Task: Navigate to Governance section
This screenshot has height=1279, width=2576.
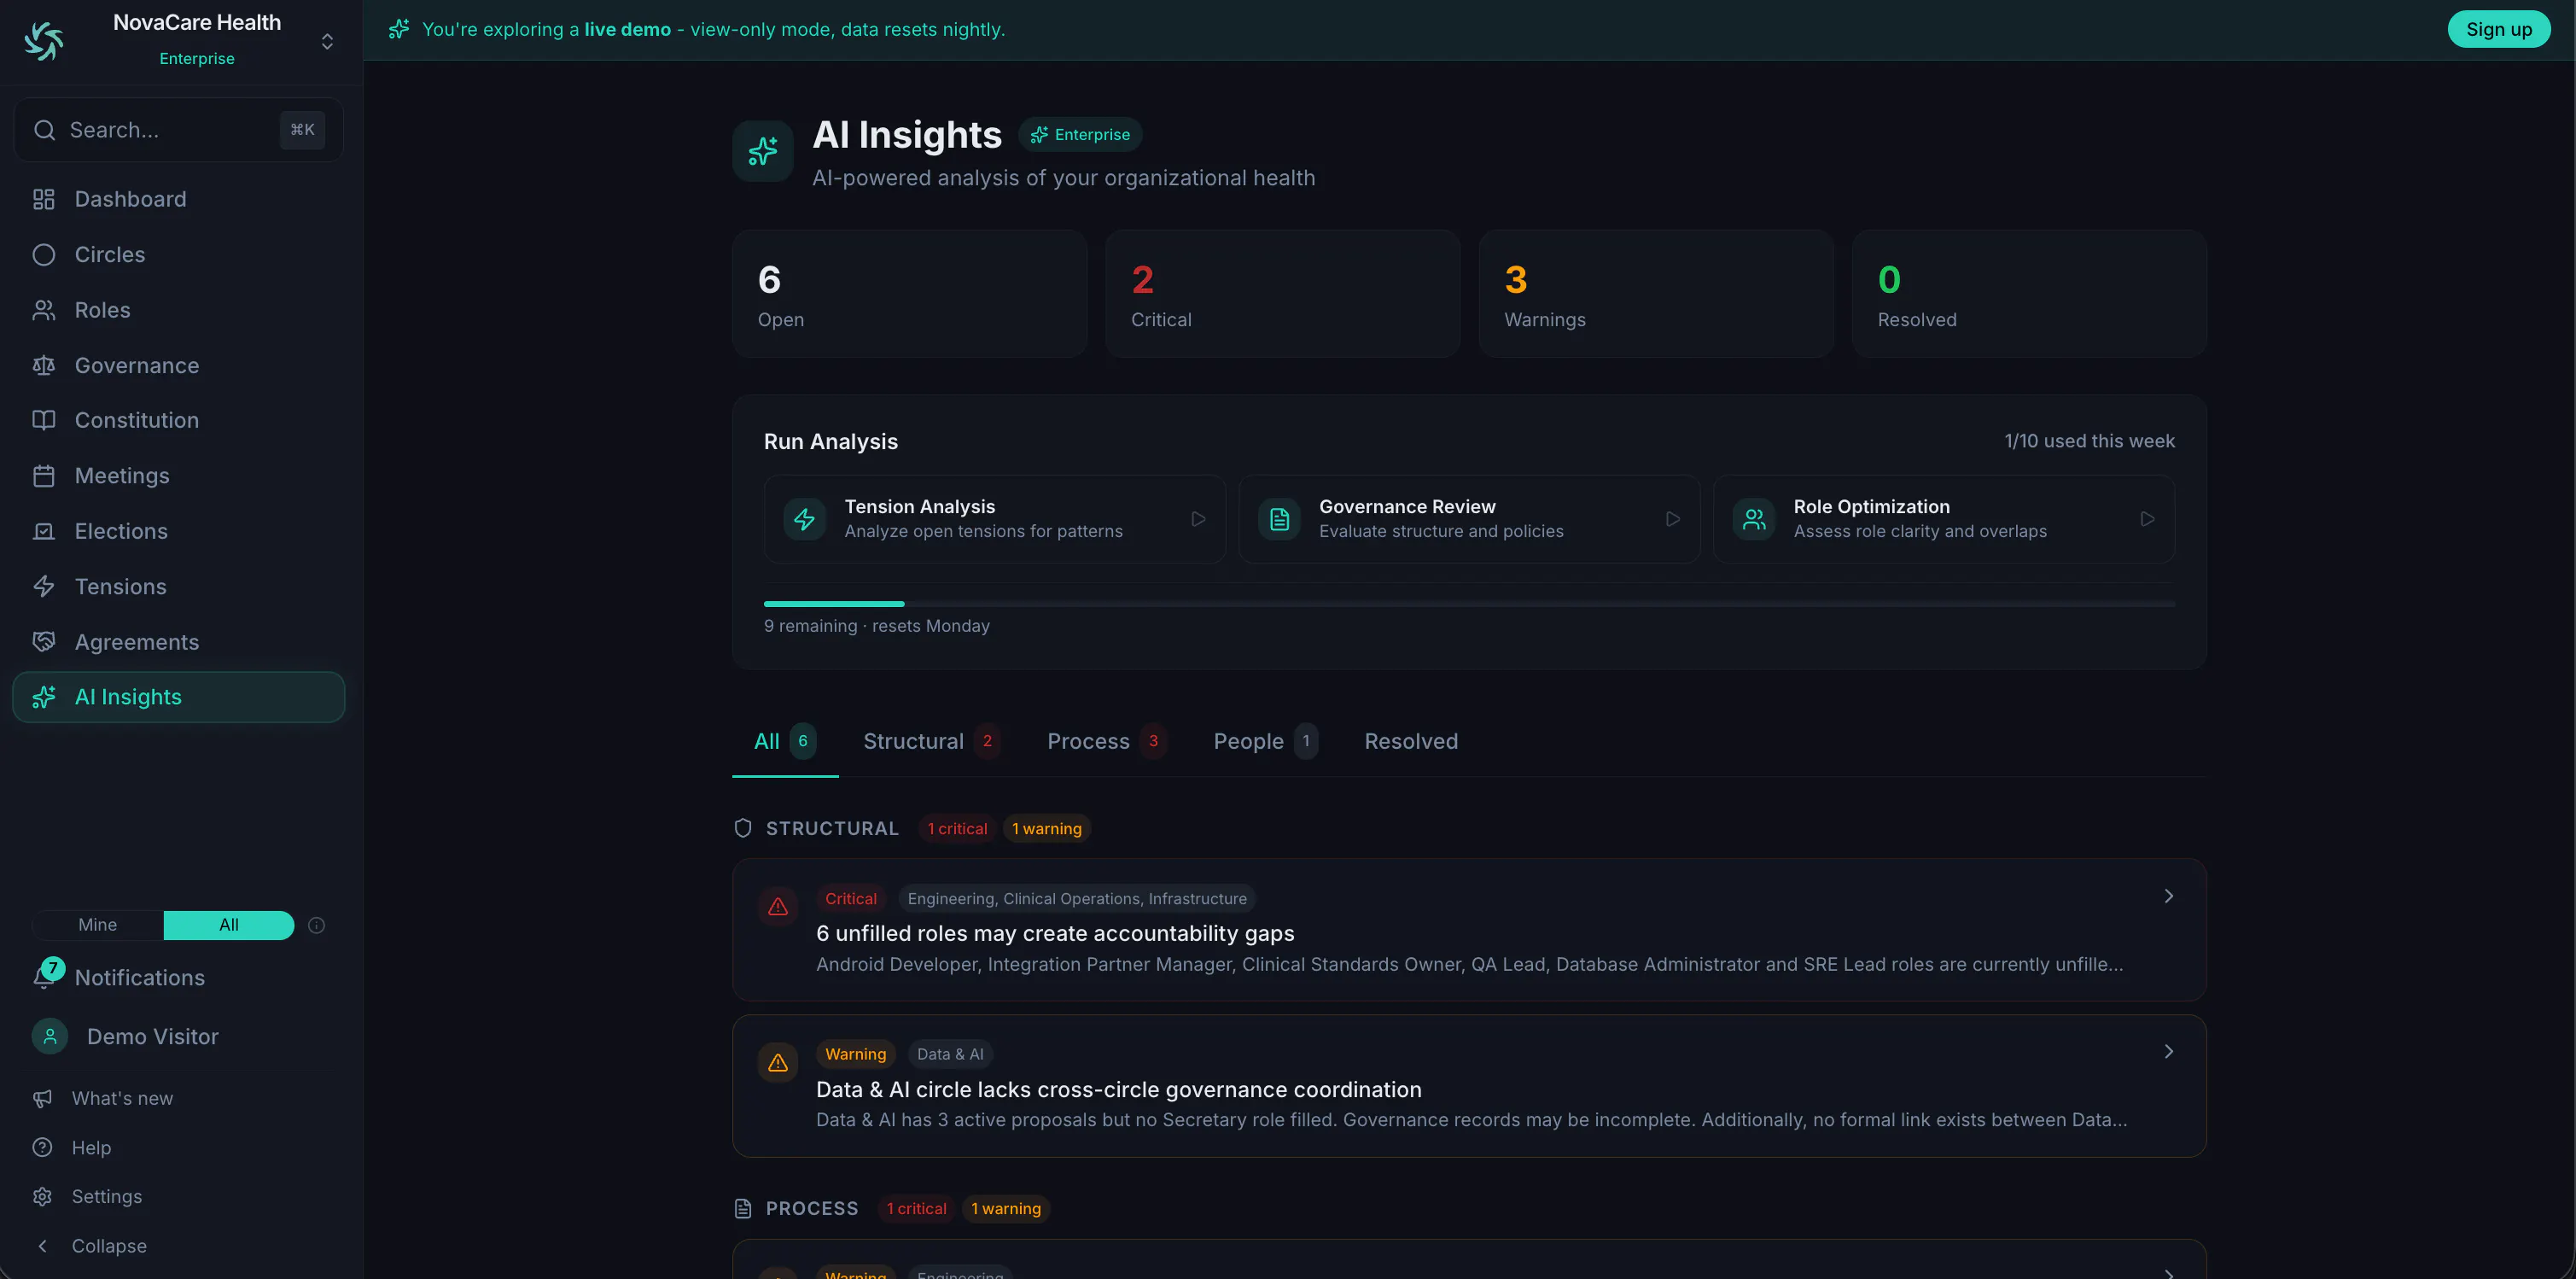Action: click(178, 366)
